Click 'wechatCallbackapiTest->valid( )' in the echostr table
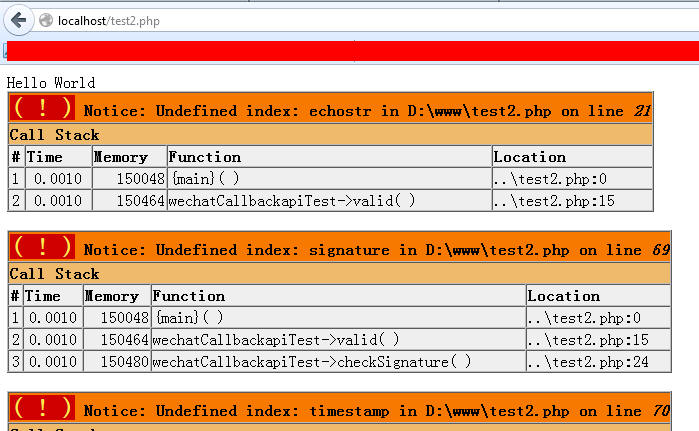This screenshot has height=431, width=699. (x=329, y=201)
